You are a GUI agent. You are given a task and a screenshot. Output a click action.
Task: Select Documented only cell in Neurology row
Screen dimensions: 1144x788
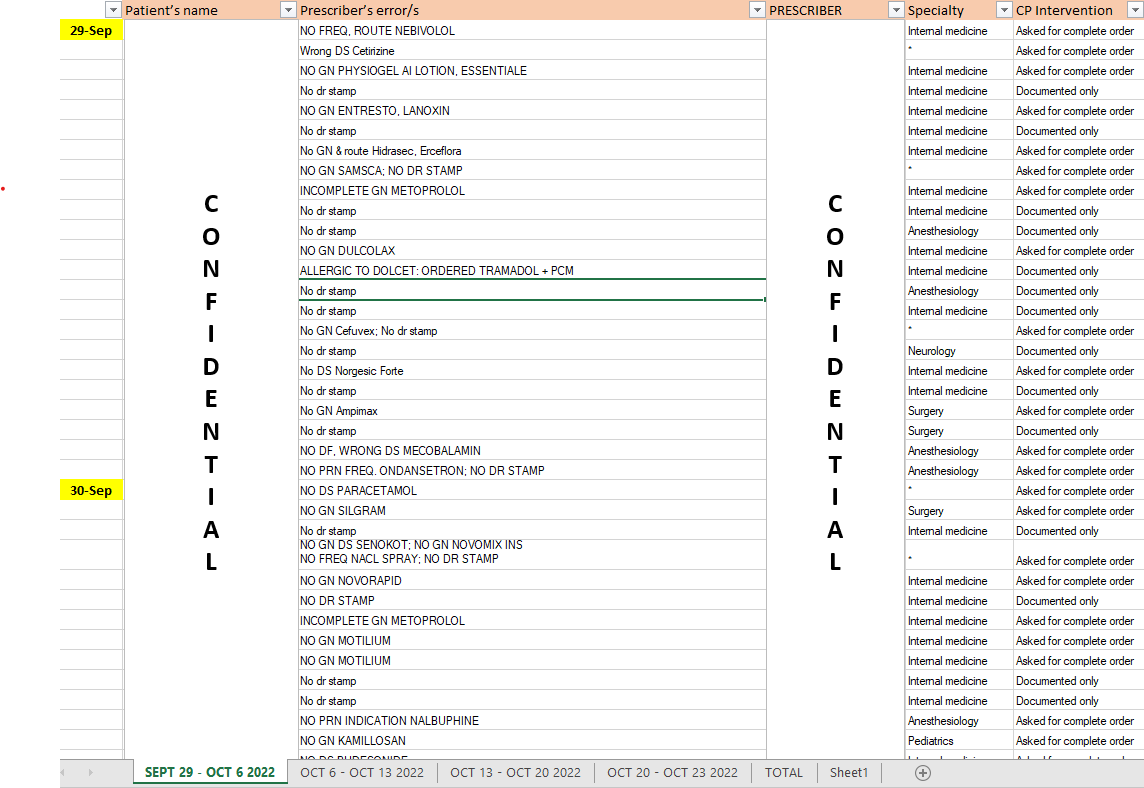pos(1078,351)
